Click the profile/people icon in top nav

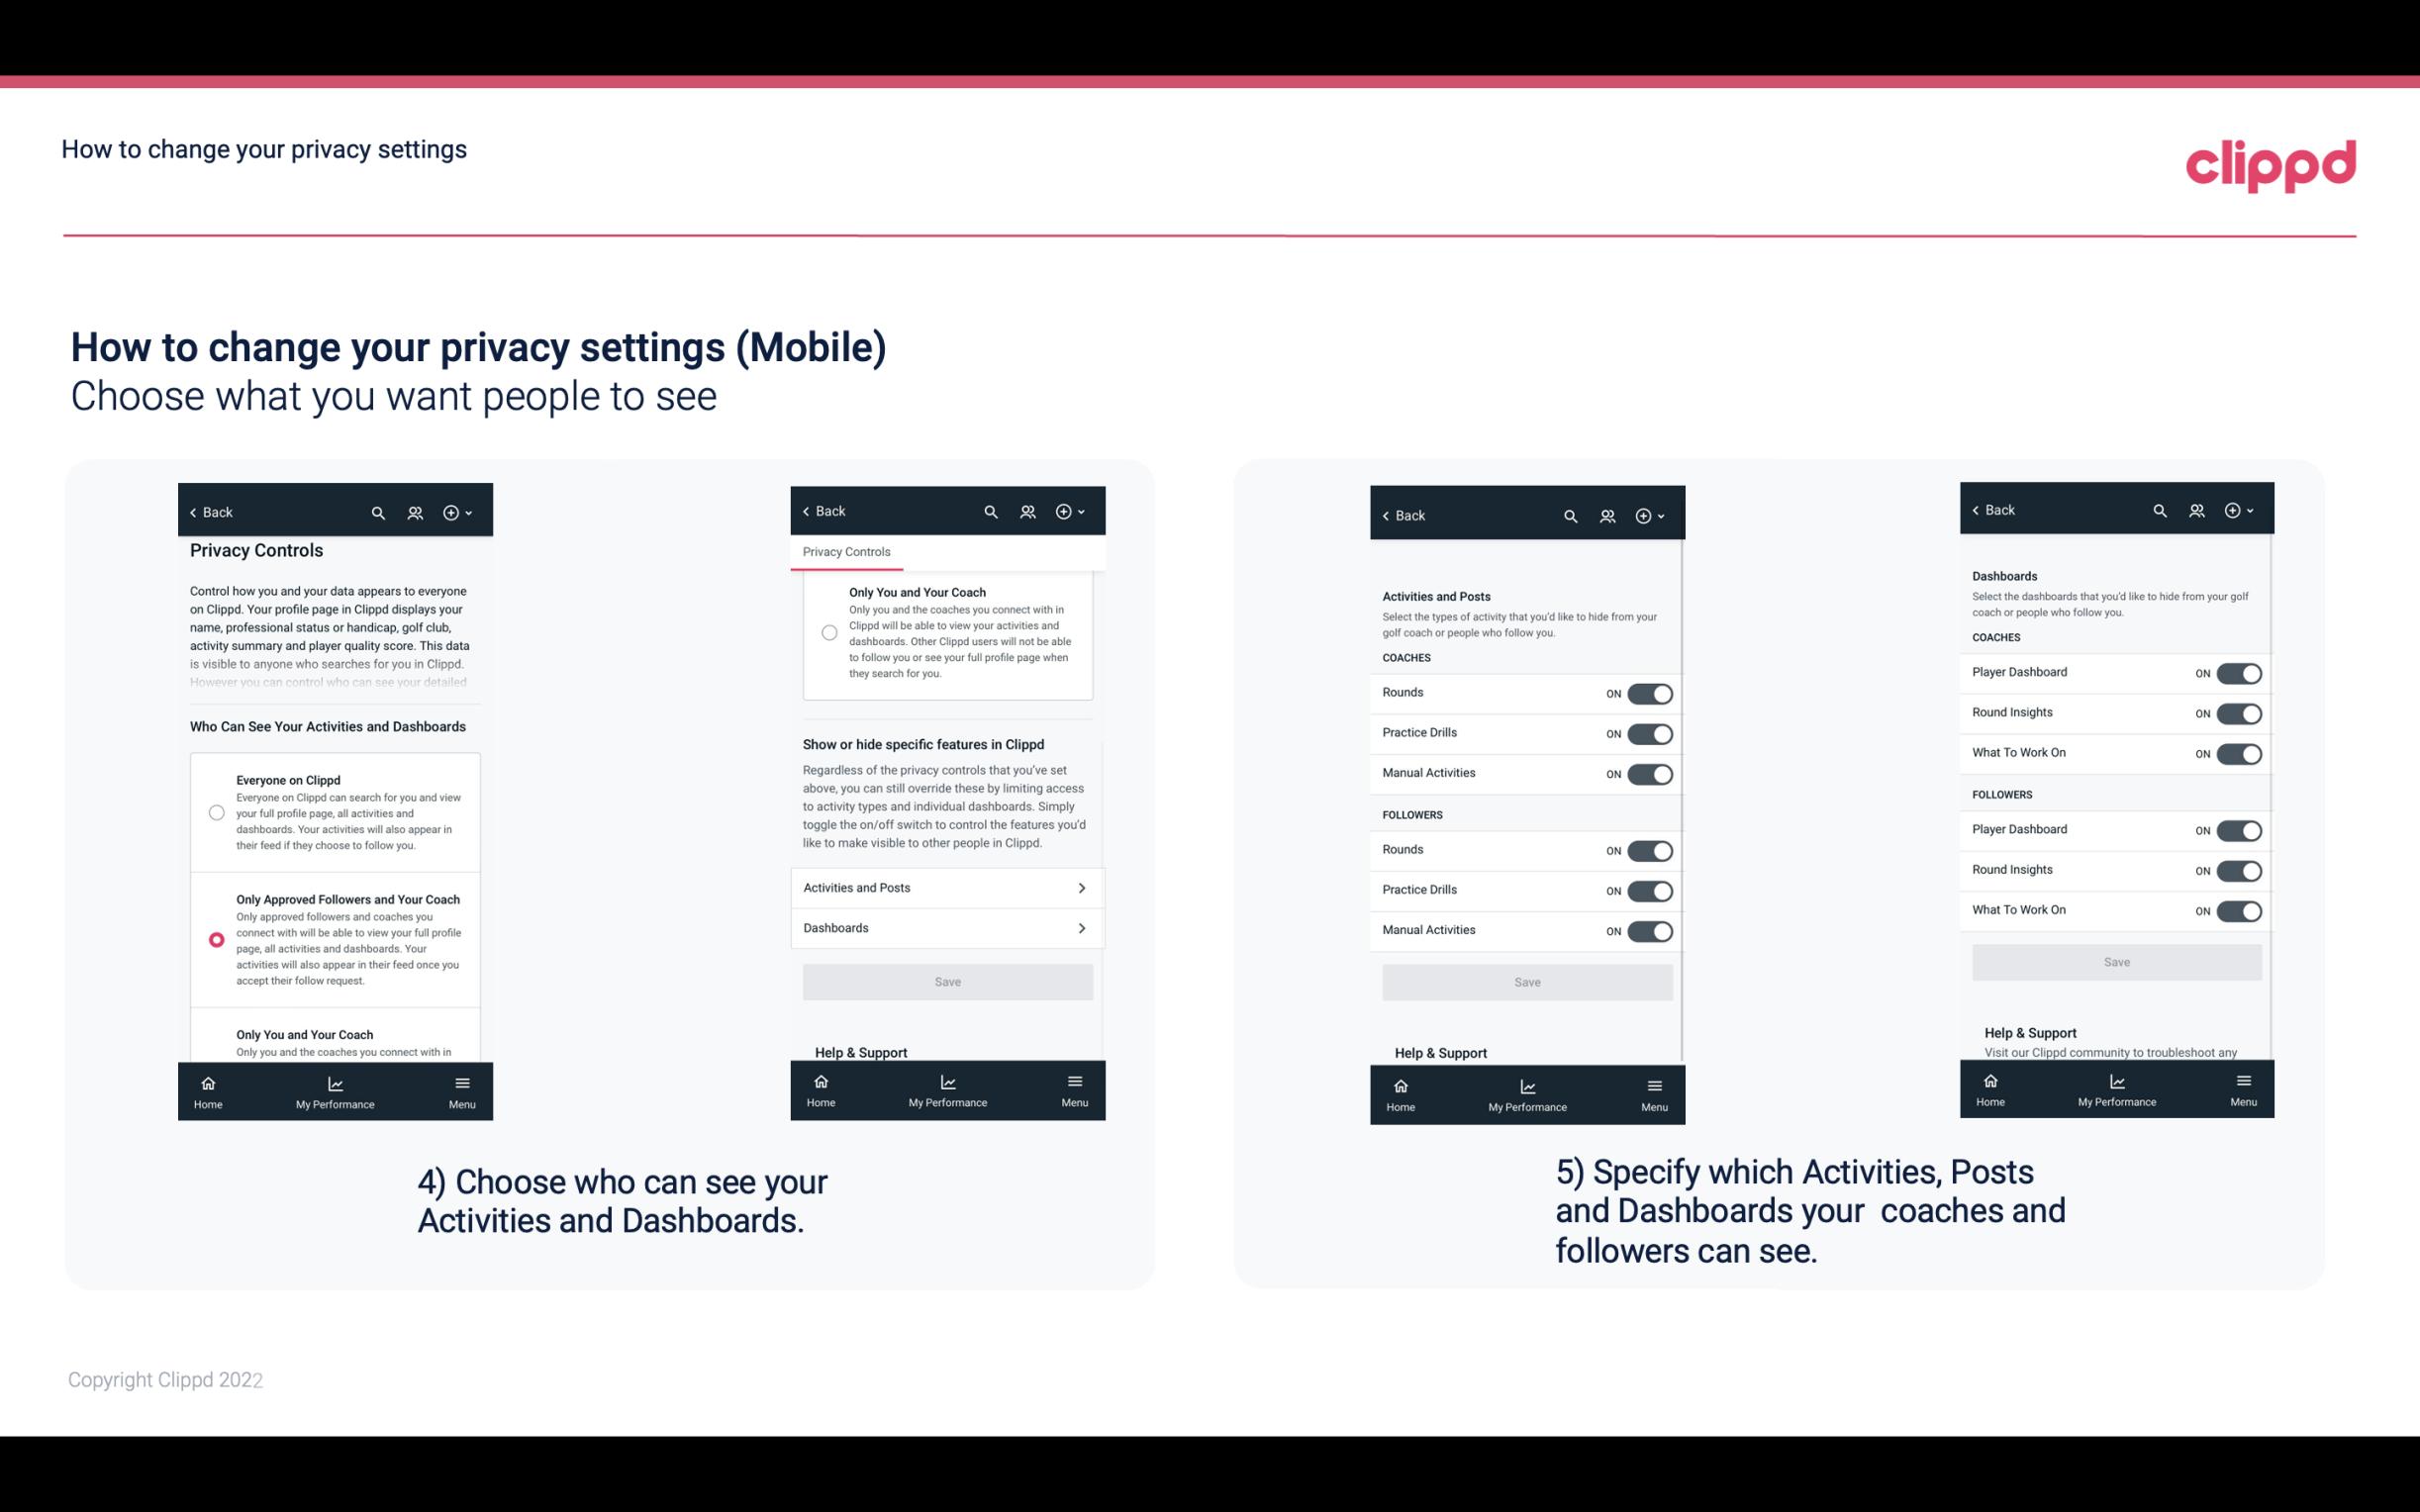click(415, 513)
